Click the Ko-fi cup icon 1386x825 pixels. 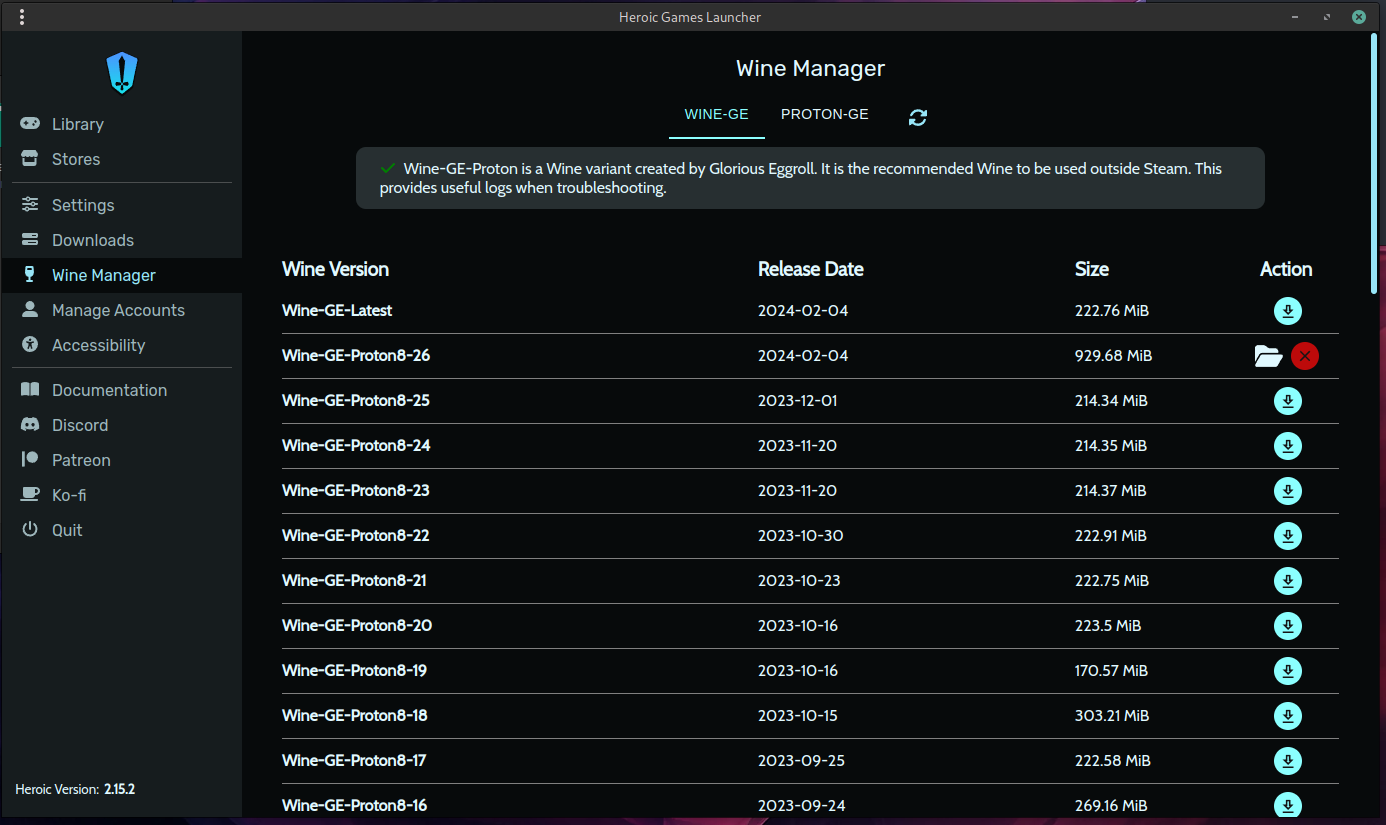pos(31,495)
